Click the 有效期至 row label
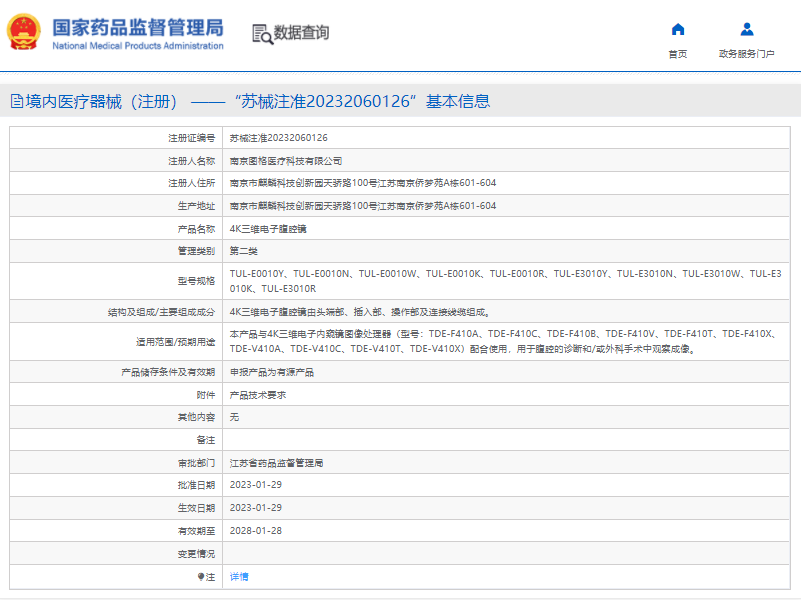 point(196,531)
